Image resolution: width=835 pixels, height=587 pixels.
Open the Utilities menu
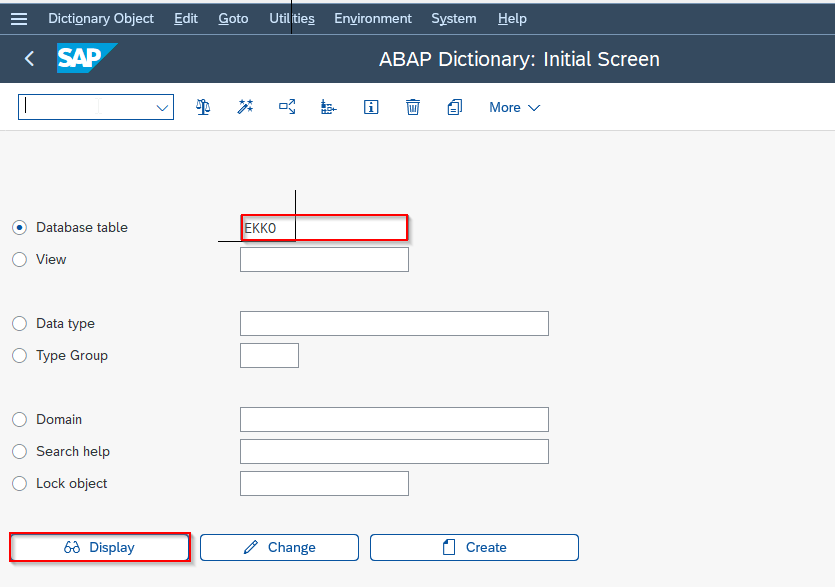[292, 18]
